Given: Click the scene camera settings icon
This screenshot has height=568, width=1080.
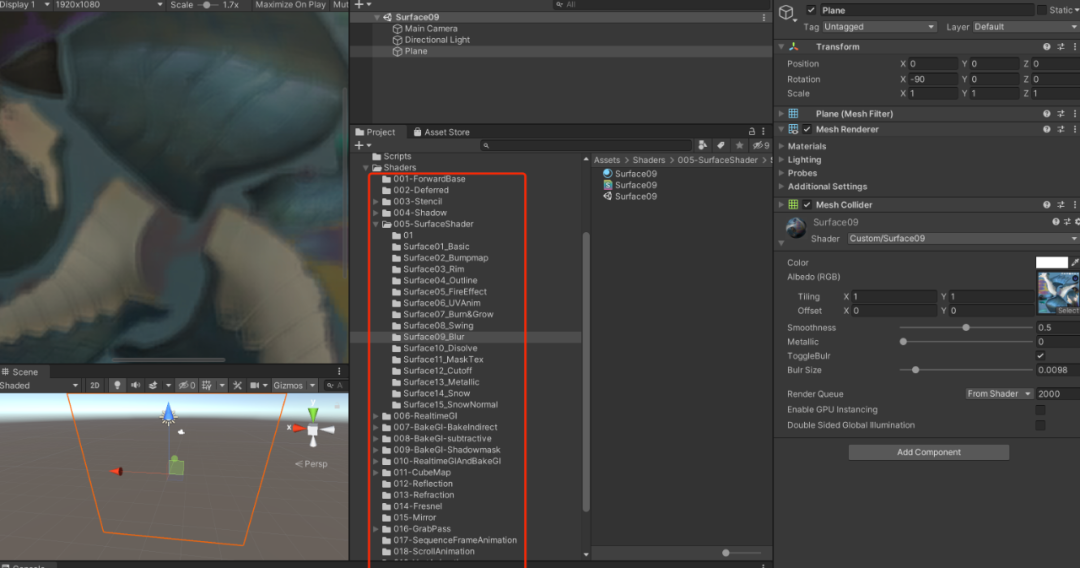Looking at the screenshot, I should click(255, 386).
